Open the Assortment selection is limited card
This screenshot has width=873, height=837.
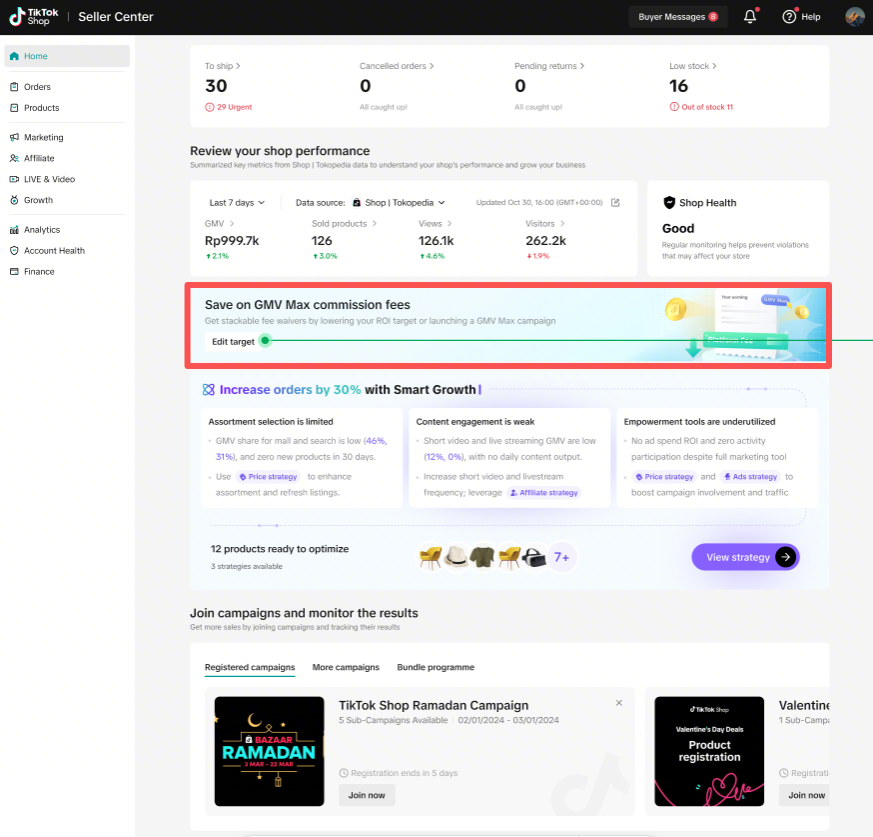click(x=301, y=458)
